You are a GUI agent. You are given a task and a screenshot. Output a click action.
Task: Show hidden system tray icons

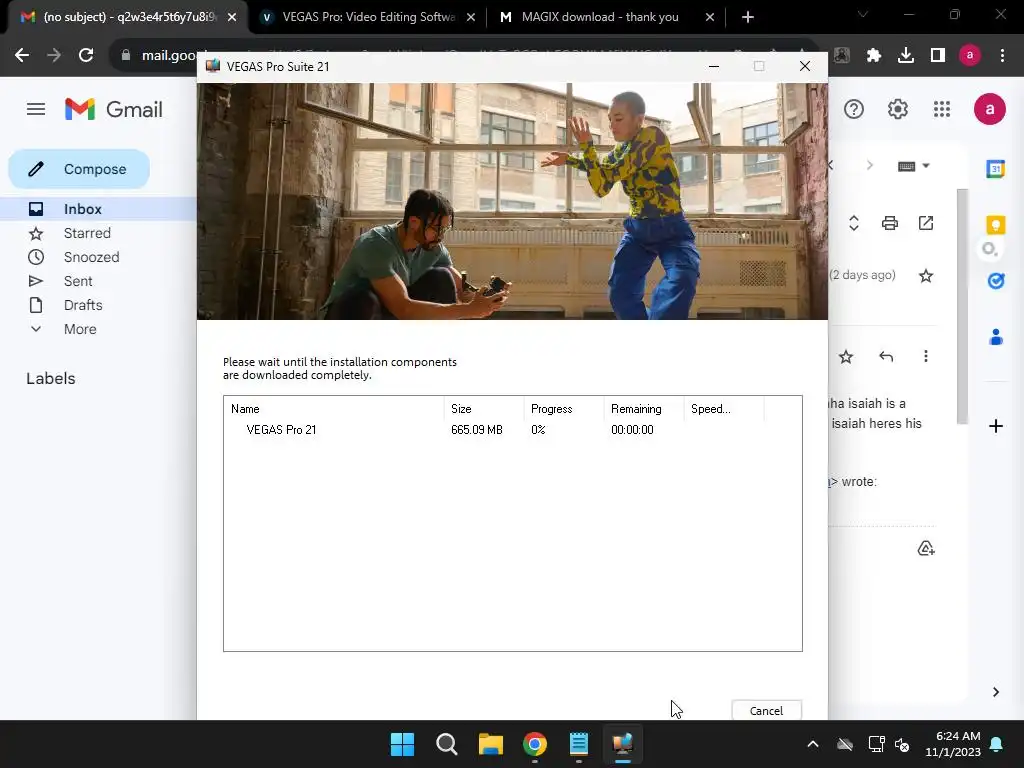[812, 744]
